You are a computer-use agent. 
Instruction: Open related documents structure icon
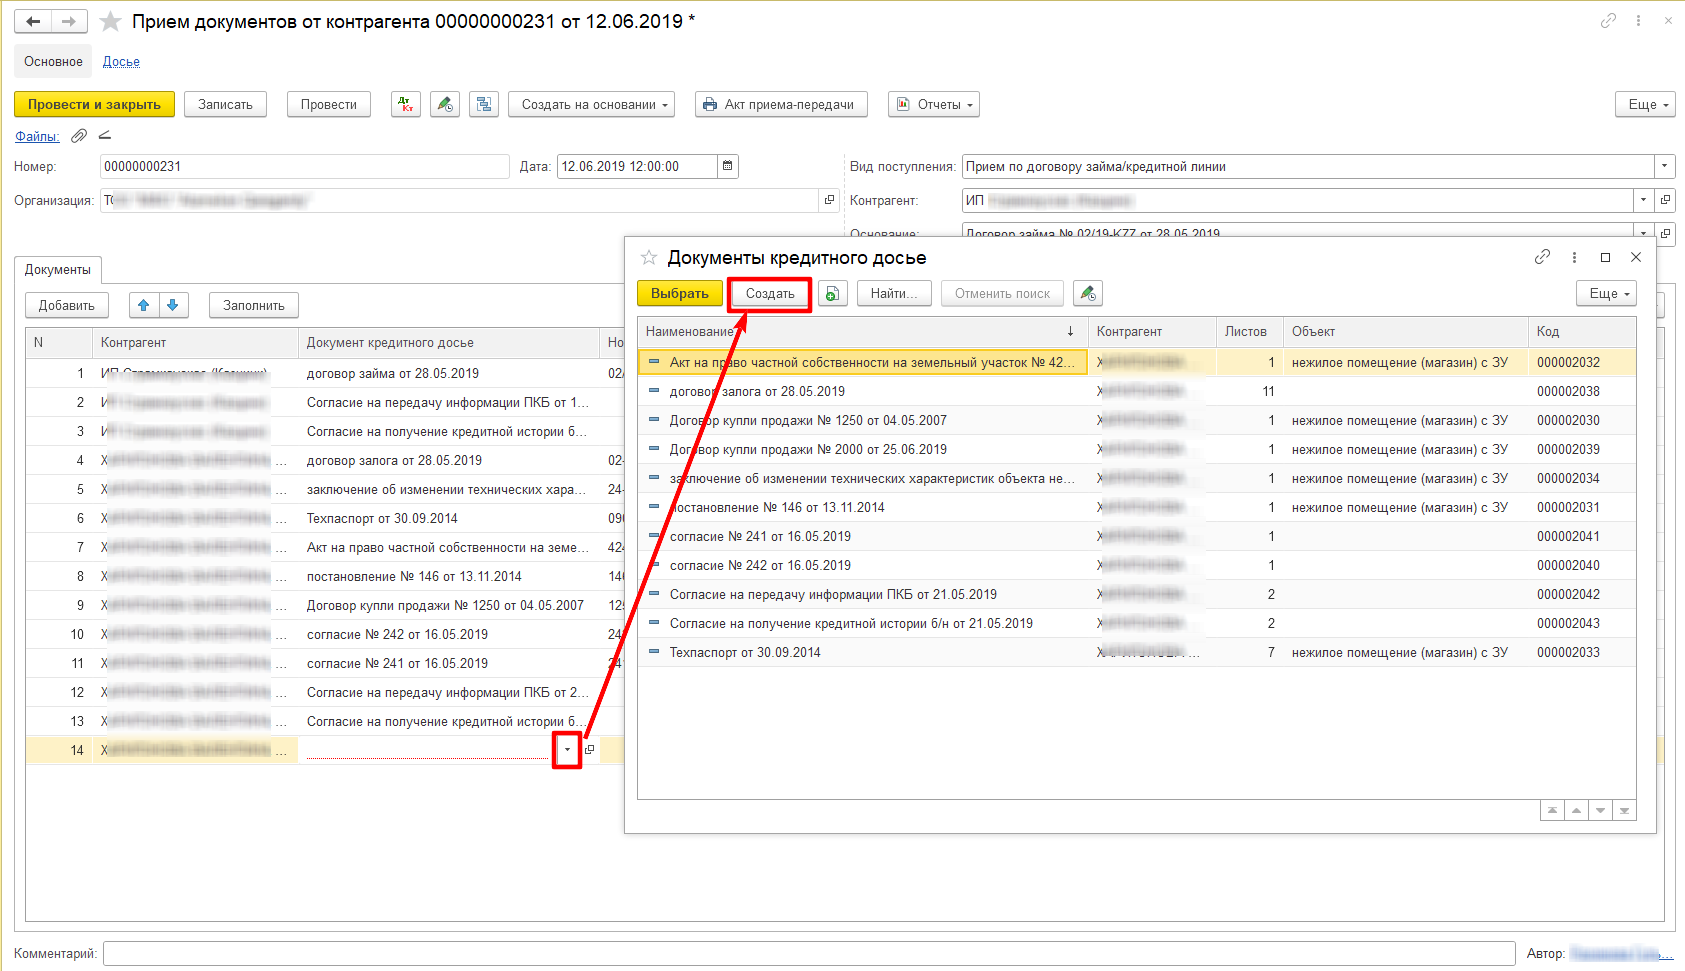click(484, 104)
